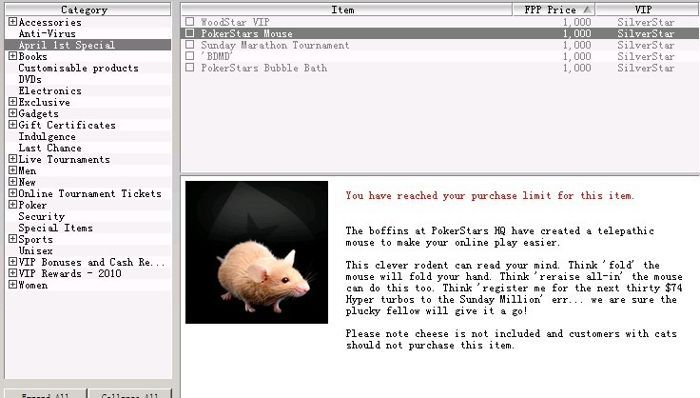Image resolution: width=700 pixels, height=398 pixels.
Task: Select the Anti-Virus category
Action: [47, 33]
